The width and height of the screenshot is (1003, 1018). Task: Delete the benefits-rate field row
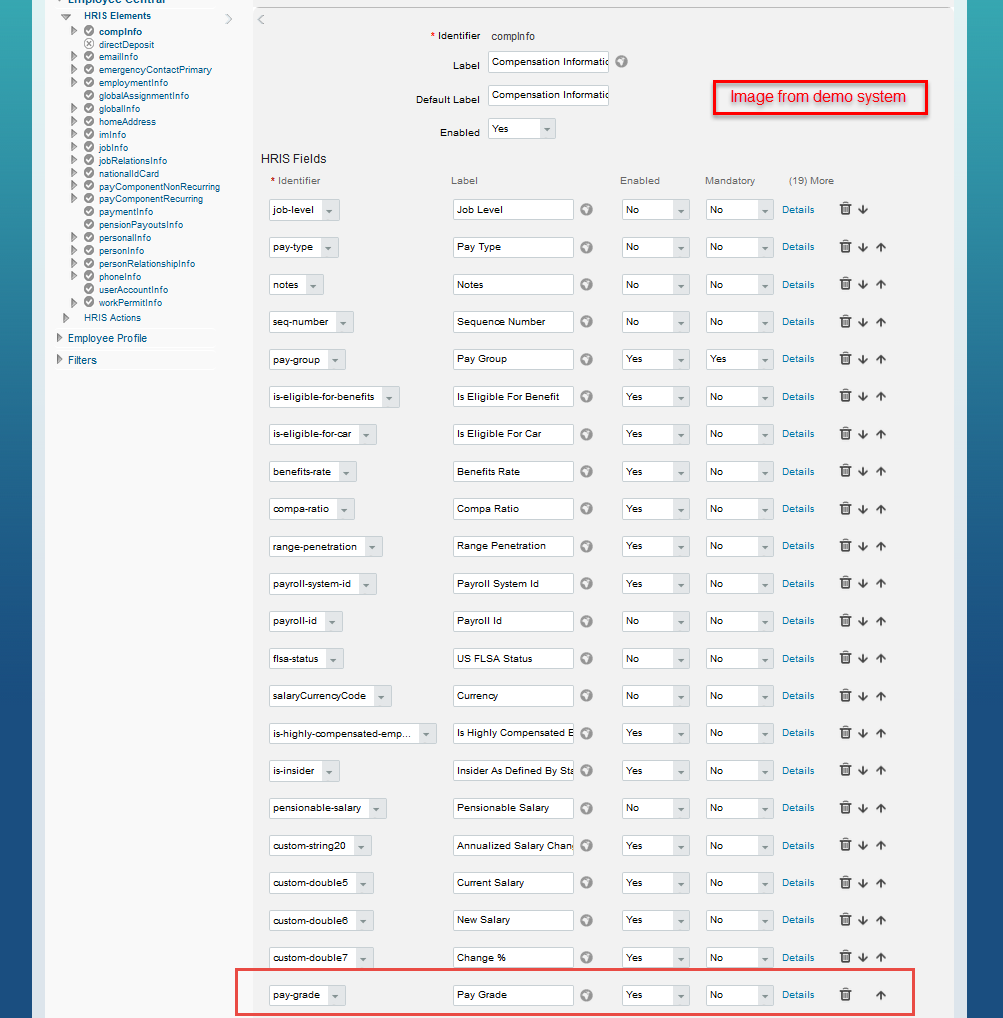[845, 471]
